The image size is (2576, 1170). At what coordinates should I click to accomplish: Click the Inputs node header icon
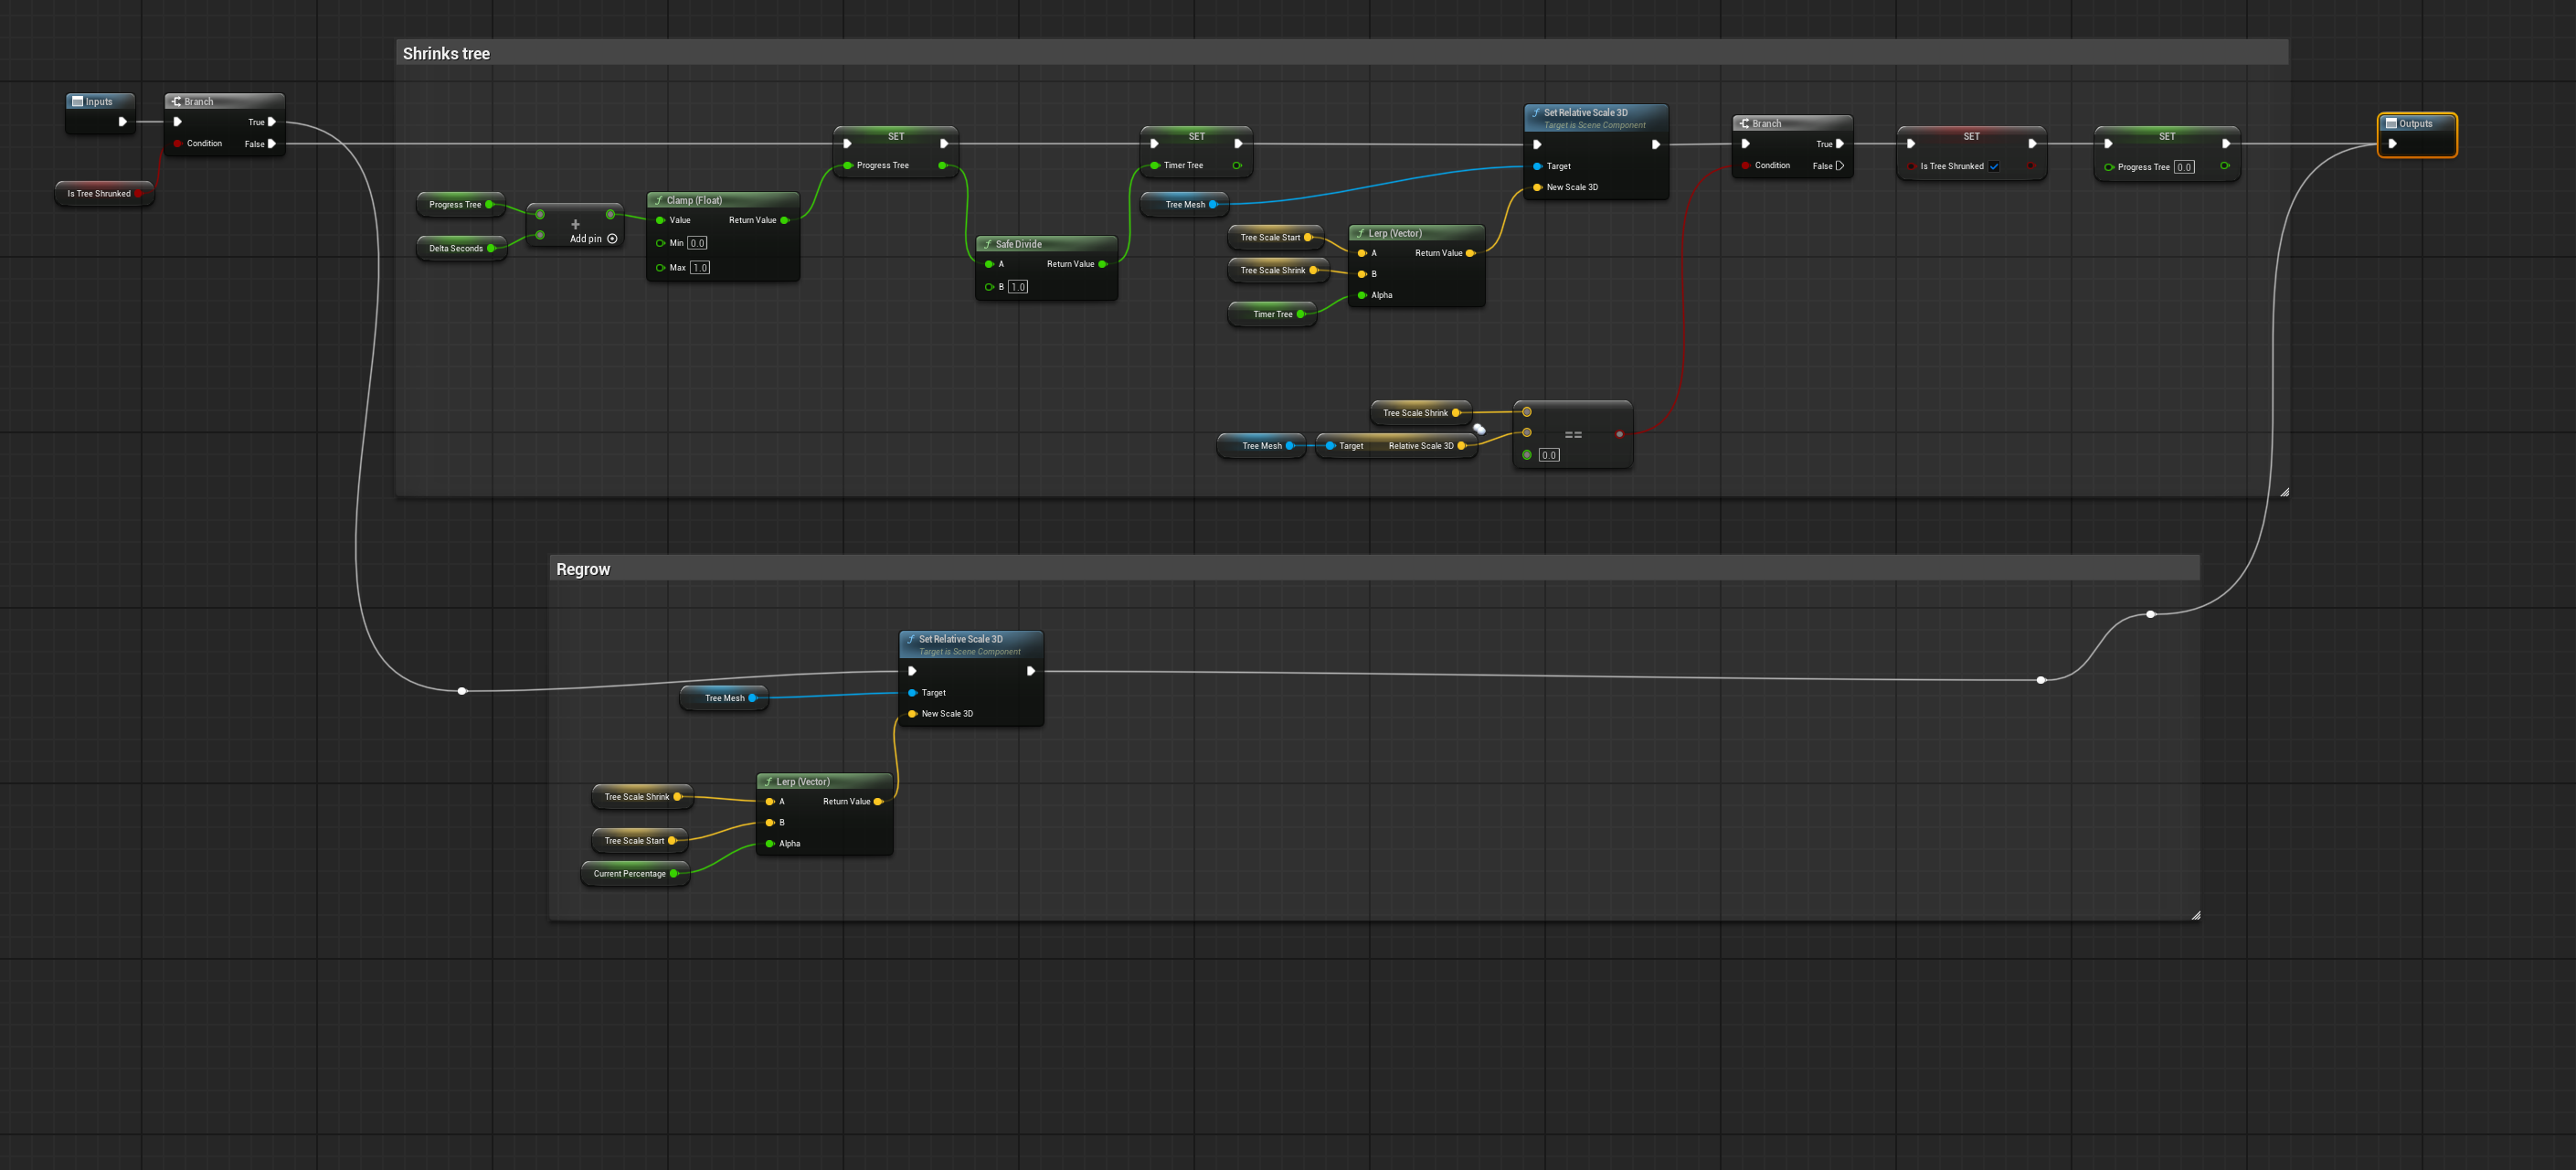tap(78, 101)
